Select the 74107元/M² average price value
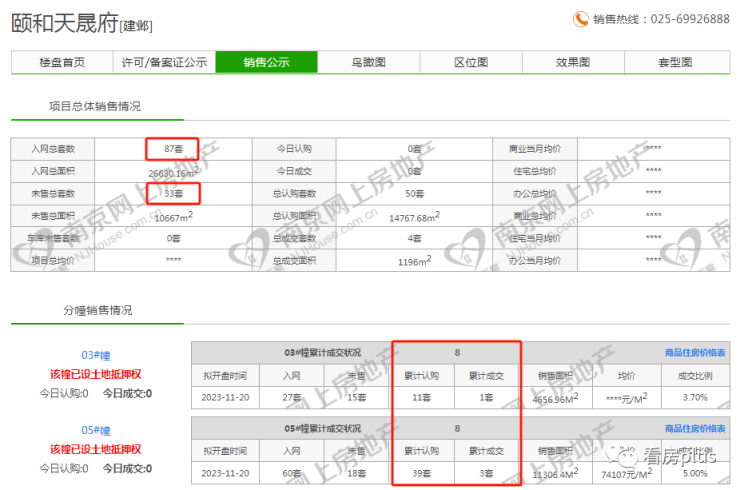This screenshot has height=490, width=740. click(x=626, y=474)
